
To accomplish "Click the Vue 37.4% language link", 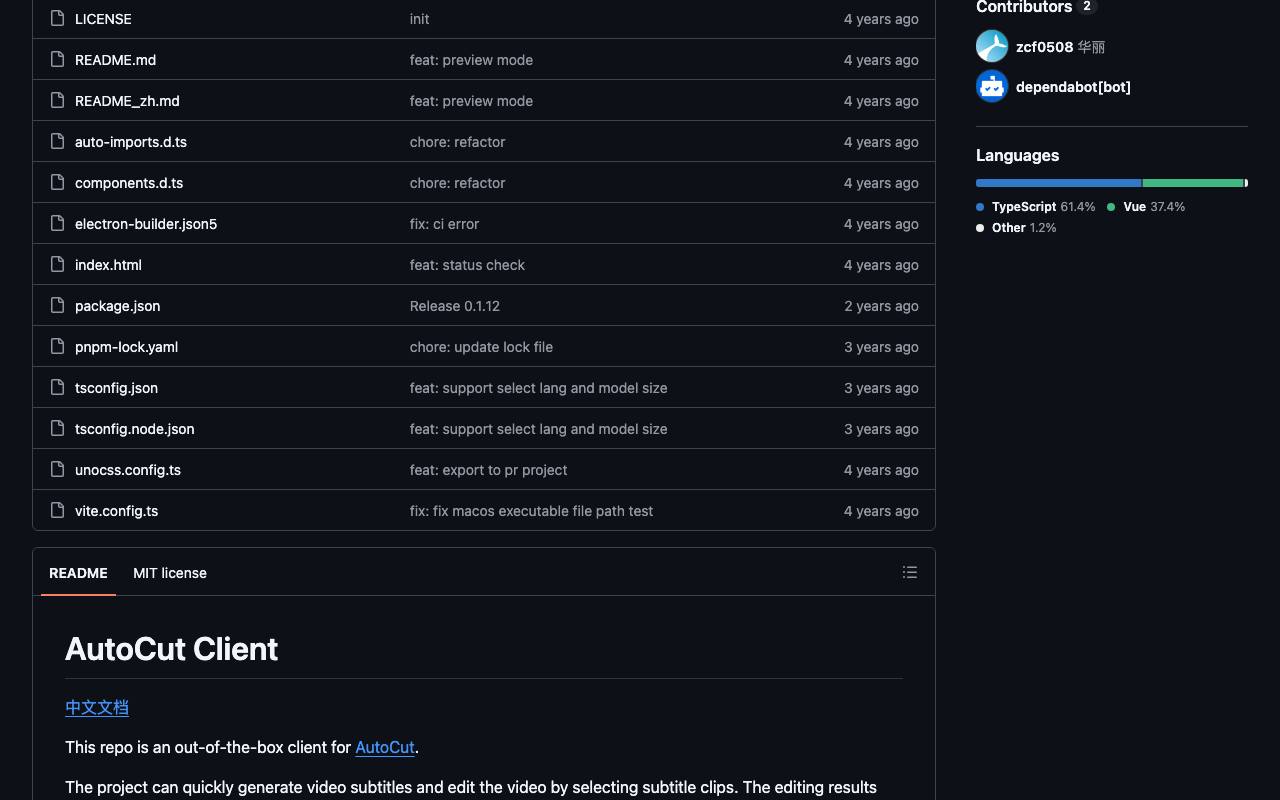I will pos(1146,207).
